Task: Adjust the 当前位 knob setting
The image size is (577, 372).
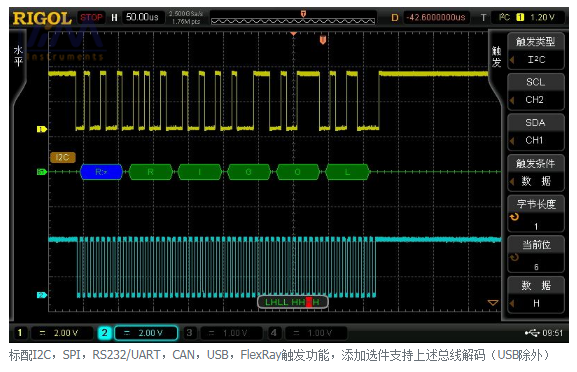Action: [536, 254]
